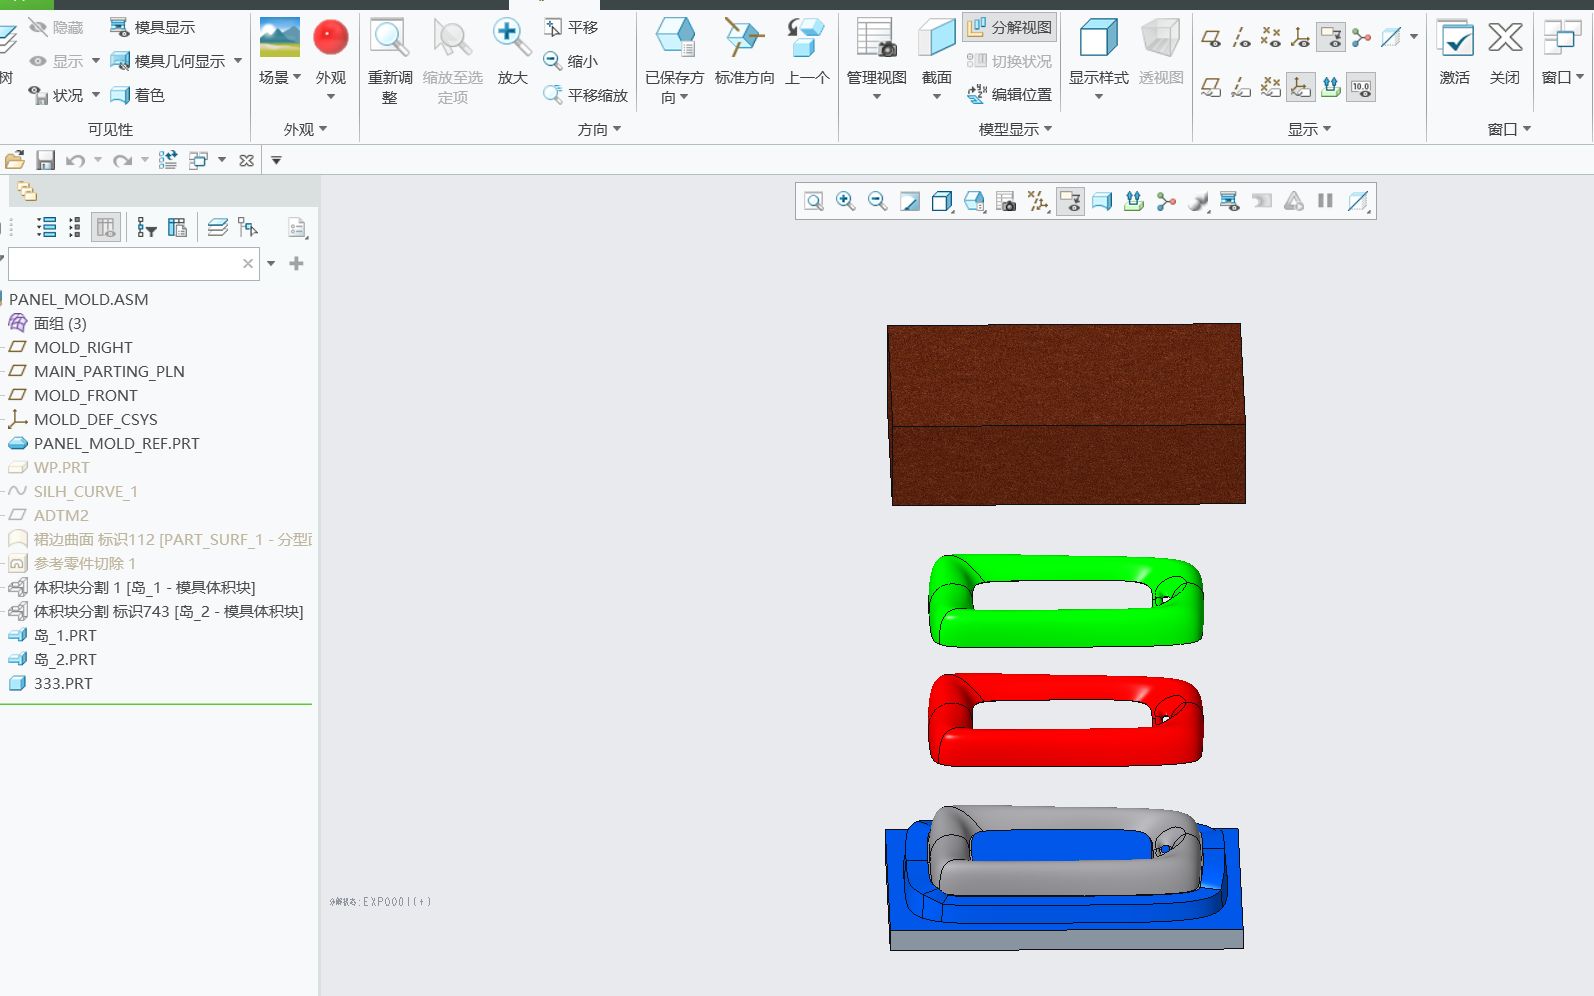Select the 缩小 zoom out tool
The width and height of the screenshot is (1594, 996).
click(x=571, y=61)
